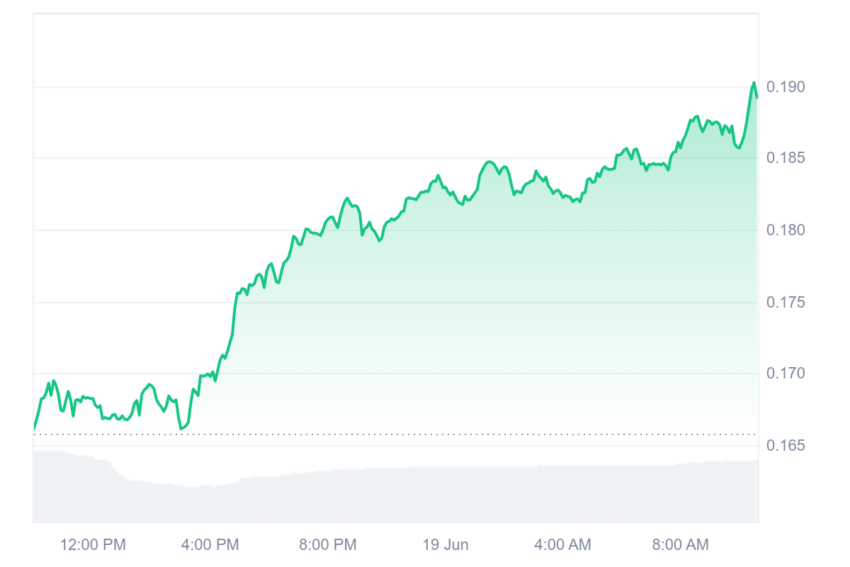The image size is (850, 567).
Task: Click the 0.170 price axis label
Action: coord(785,373)
